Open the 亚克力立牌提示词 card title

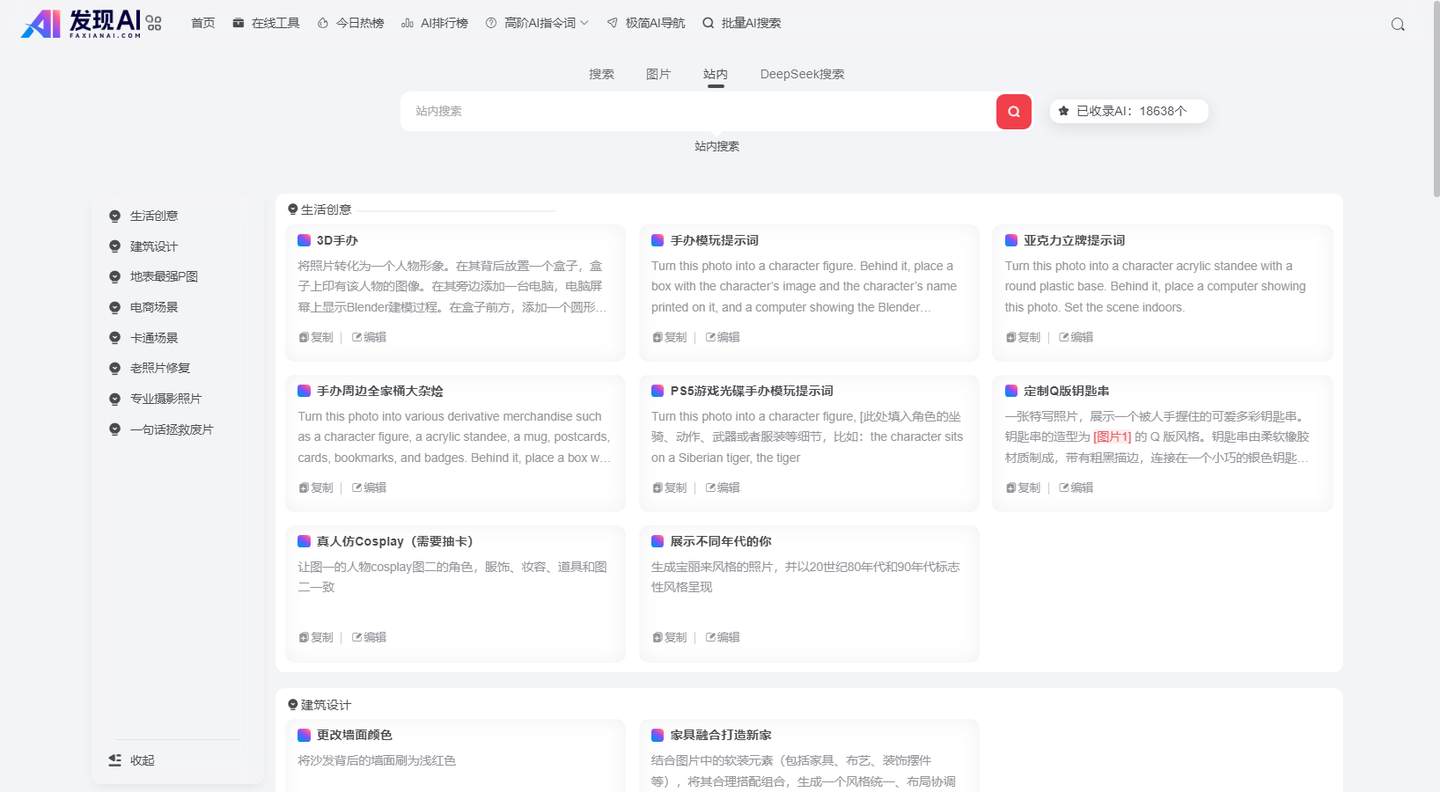pos(1074,240)
